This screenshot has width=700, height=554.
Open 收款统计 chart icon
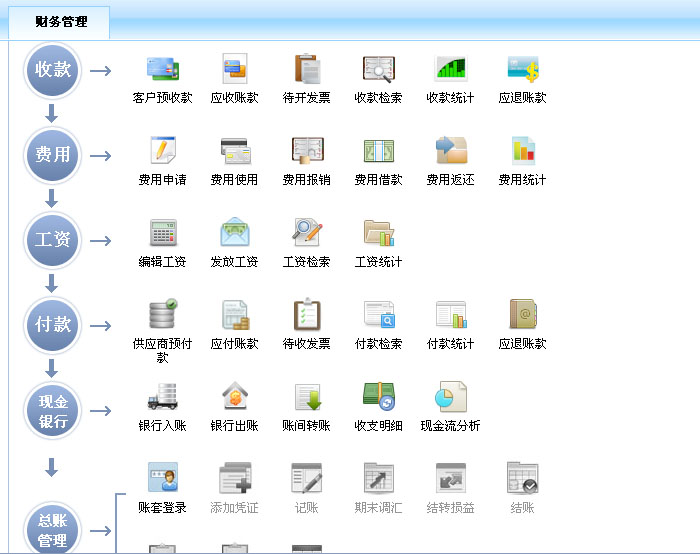point(450,70)
